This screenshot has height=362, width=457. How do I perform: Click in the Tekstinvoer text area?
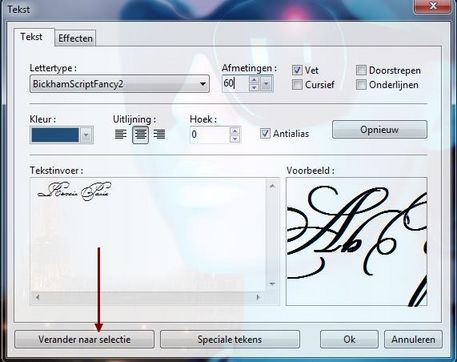tap(148, 235)
